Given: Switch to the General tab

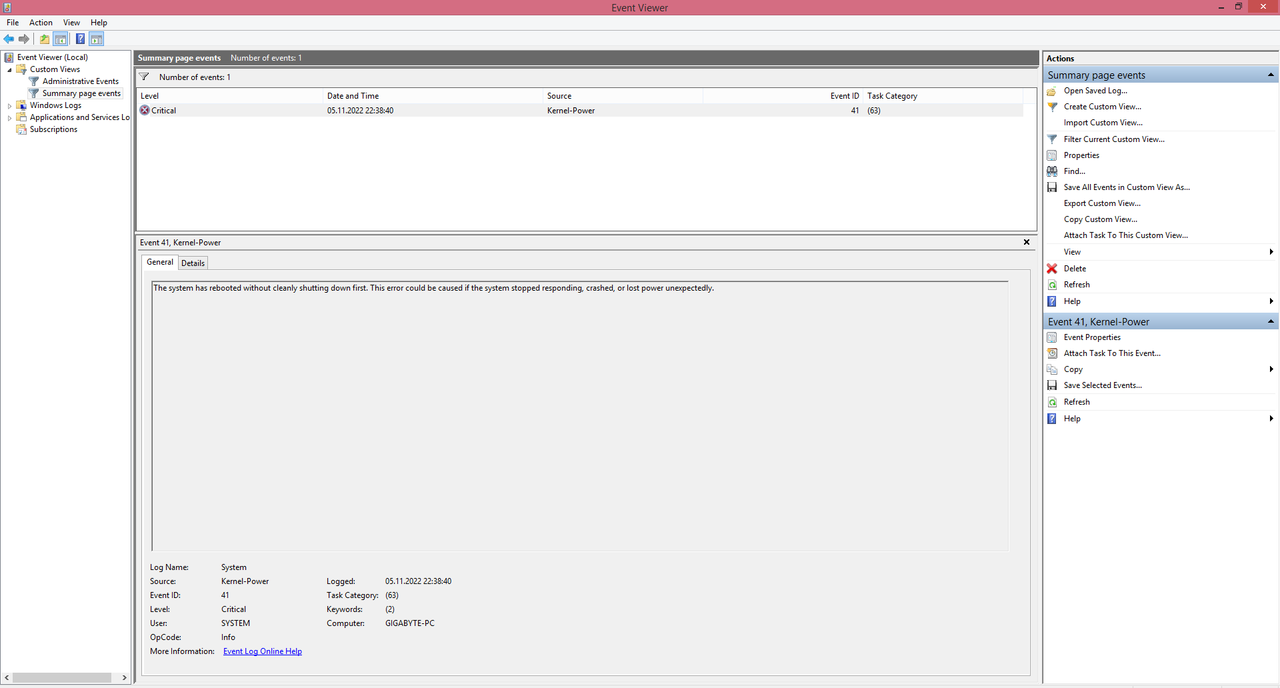Looking at the screenshot, I should pyautogui.click(x=160, y=262).
